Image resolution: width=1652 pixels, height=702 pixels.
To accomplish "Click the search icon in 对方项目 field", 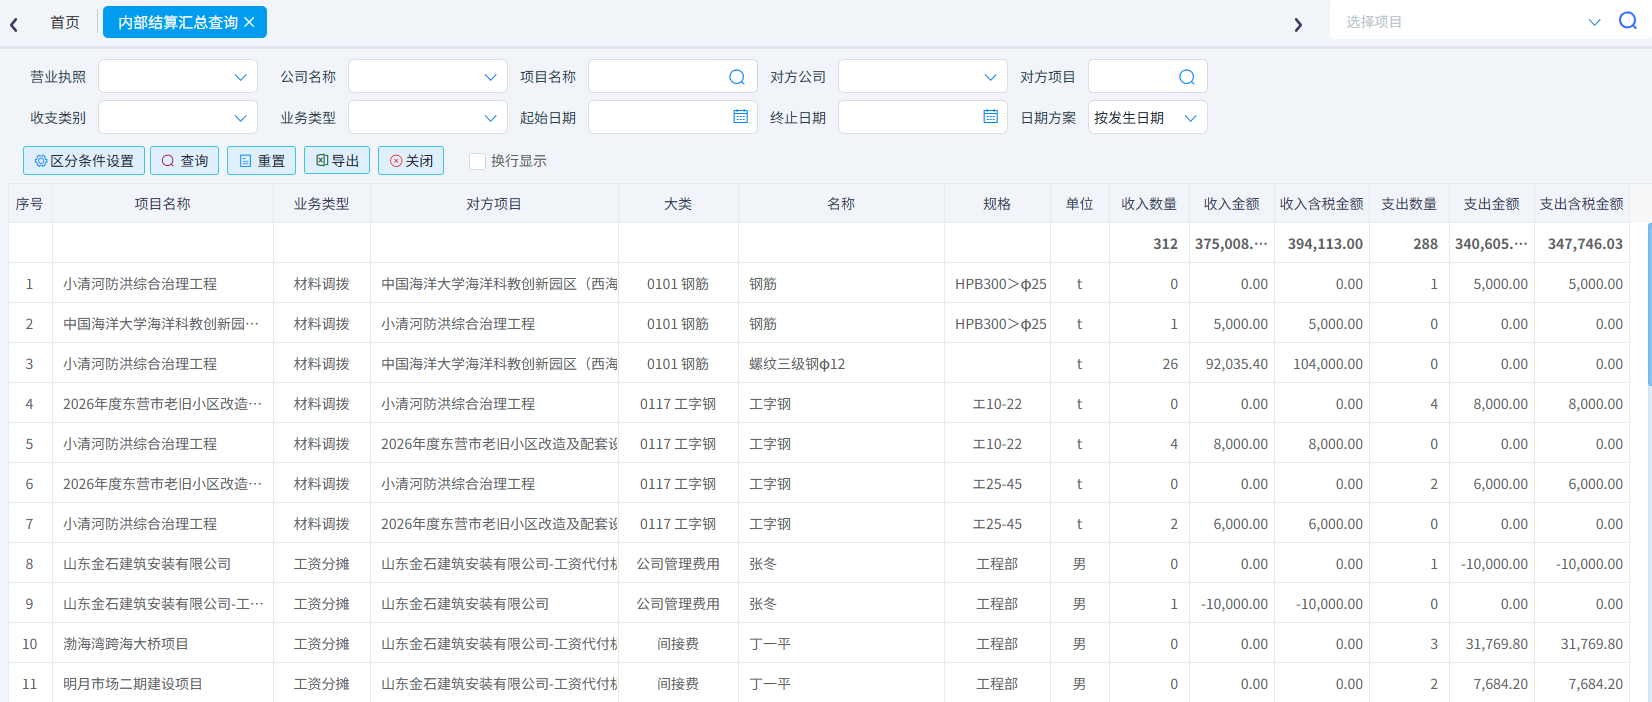I will [x=1187, y=77].
